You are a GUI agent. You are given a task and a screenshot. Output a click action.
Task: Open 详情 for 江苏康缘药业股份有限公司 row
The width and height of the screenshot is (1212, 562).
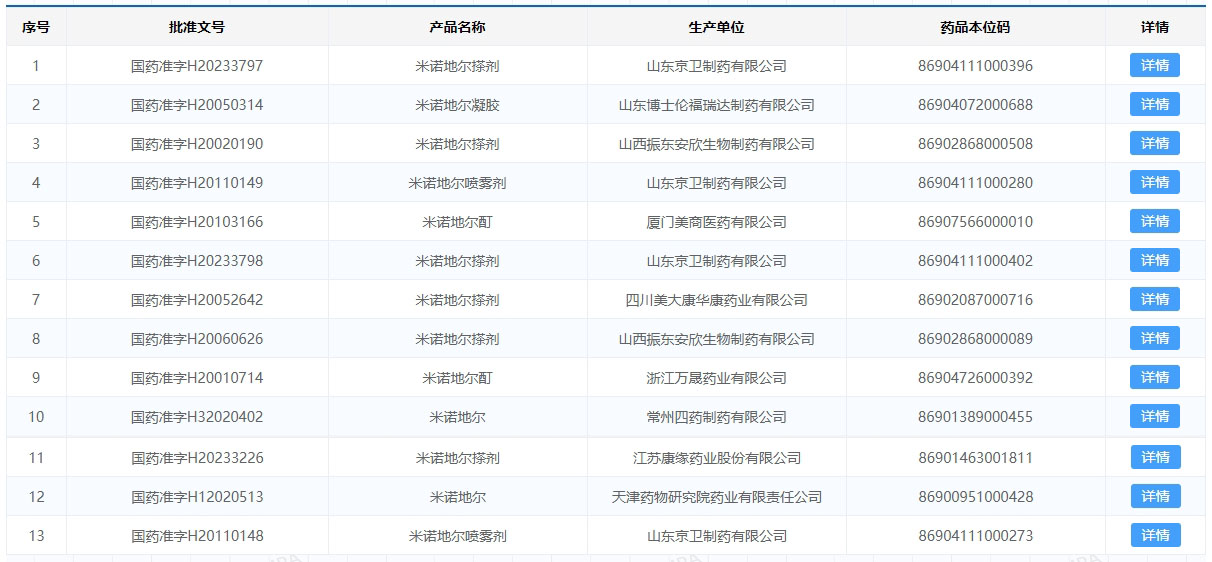pyautogui.click(x=1156, y=458)
